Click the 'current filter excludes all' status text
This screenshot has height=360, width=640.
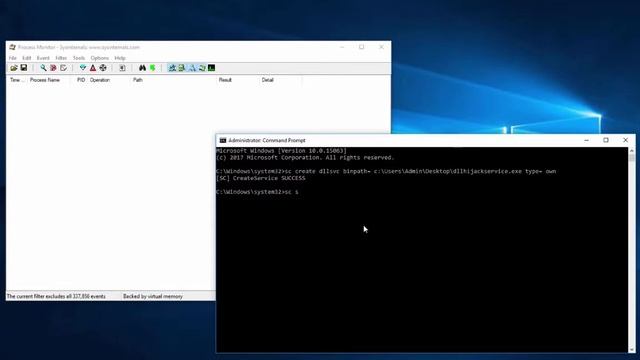click(56, 296)
